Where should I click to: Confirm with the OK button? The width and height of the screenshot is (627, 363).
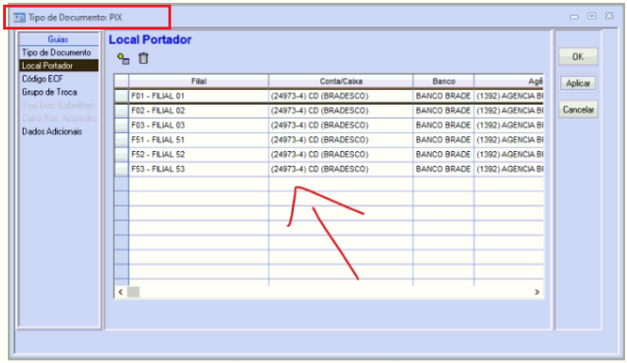click(x=578, y=57)
